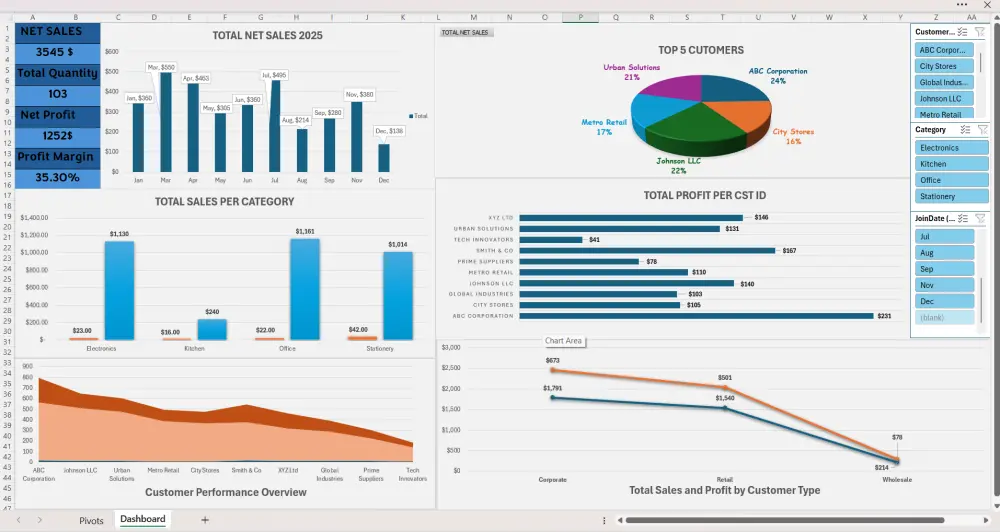Viewport: 1000px width, 532px height.
Task: Filter by Johnson LLC in Customer slicer
Action: pyautogui.click(x=943, y=98)
